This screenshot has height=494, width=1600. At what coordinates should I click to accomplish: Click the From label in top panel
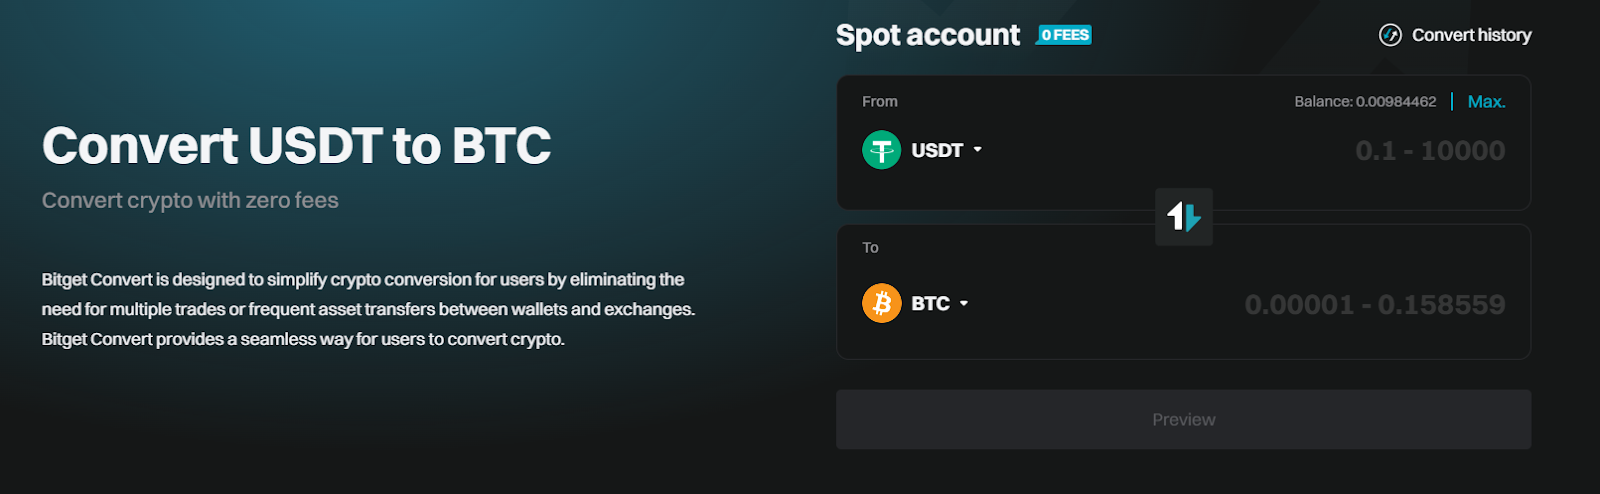880,102
